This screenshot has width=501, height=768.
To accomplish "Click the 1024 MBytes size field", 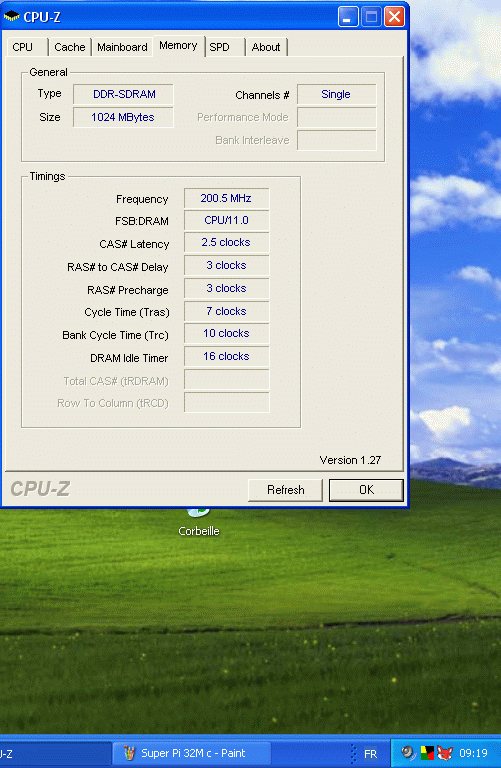I will click(x=123, y=117).
